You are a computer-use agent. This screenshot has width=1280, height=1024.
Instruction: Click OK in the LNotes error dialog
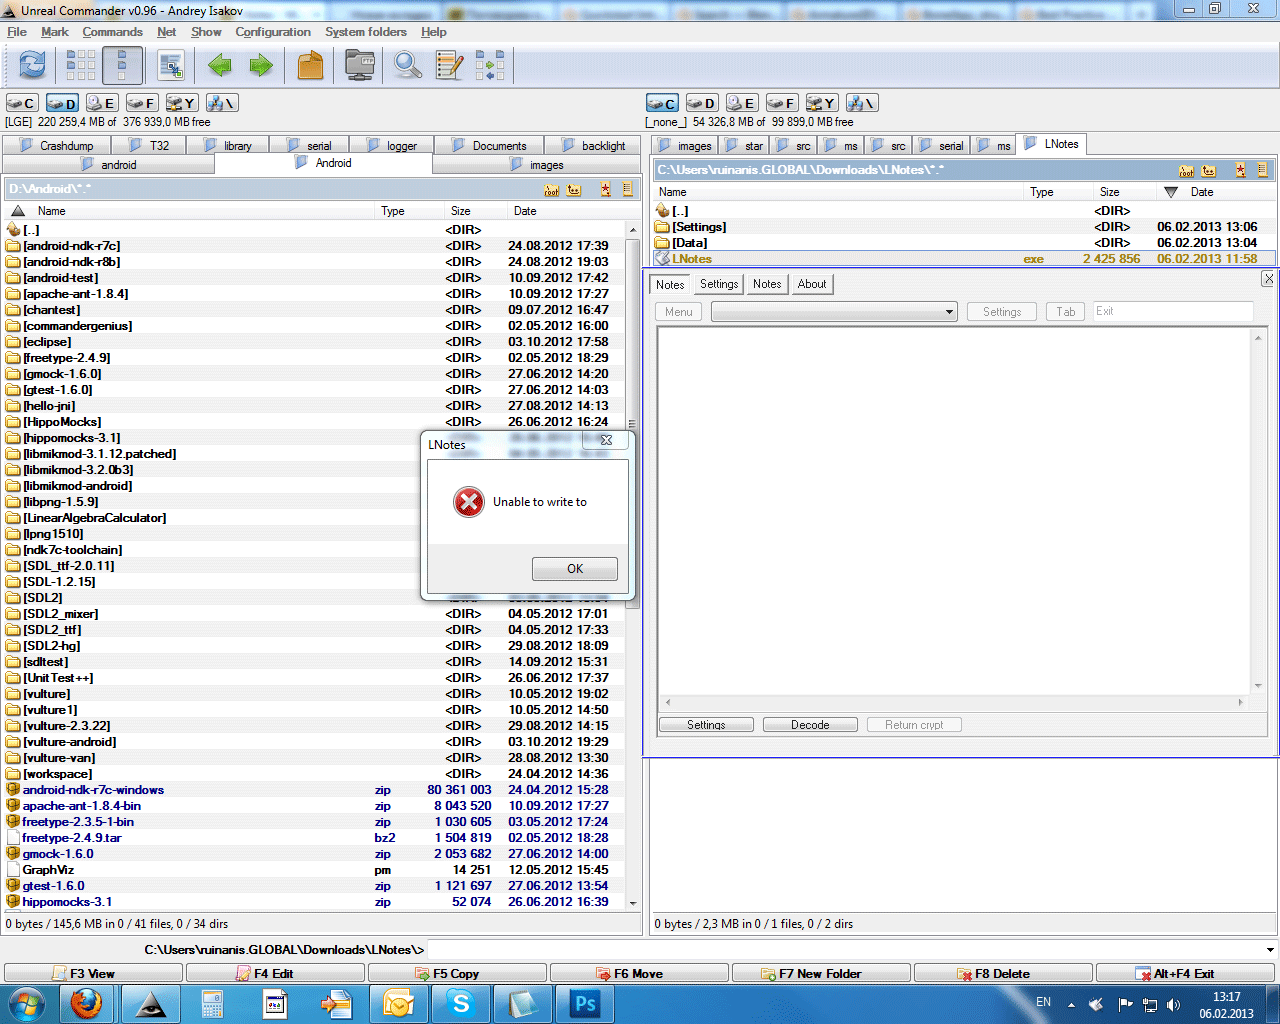click(575, 569)
